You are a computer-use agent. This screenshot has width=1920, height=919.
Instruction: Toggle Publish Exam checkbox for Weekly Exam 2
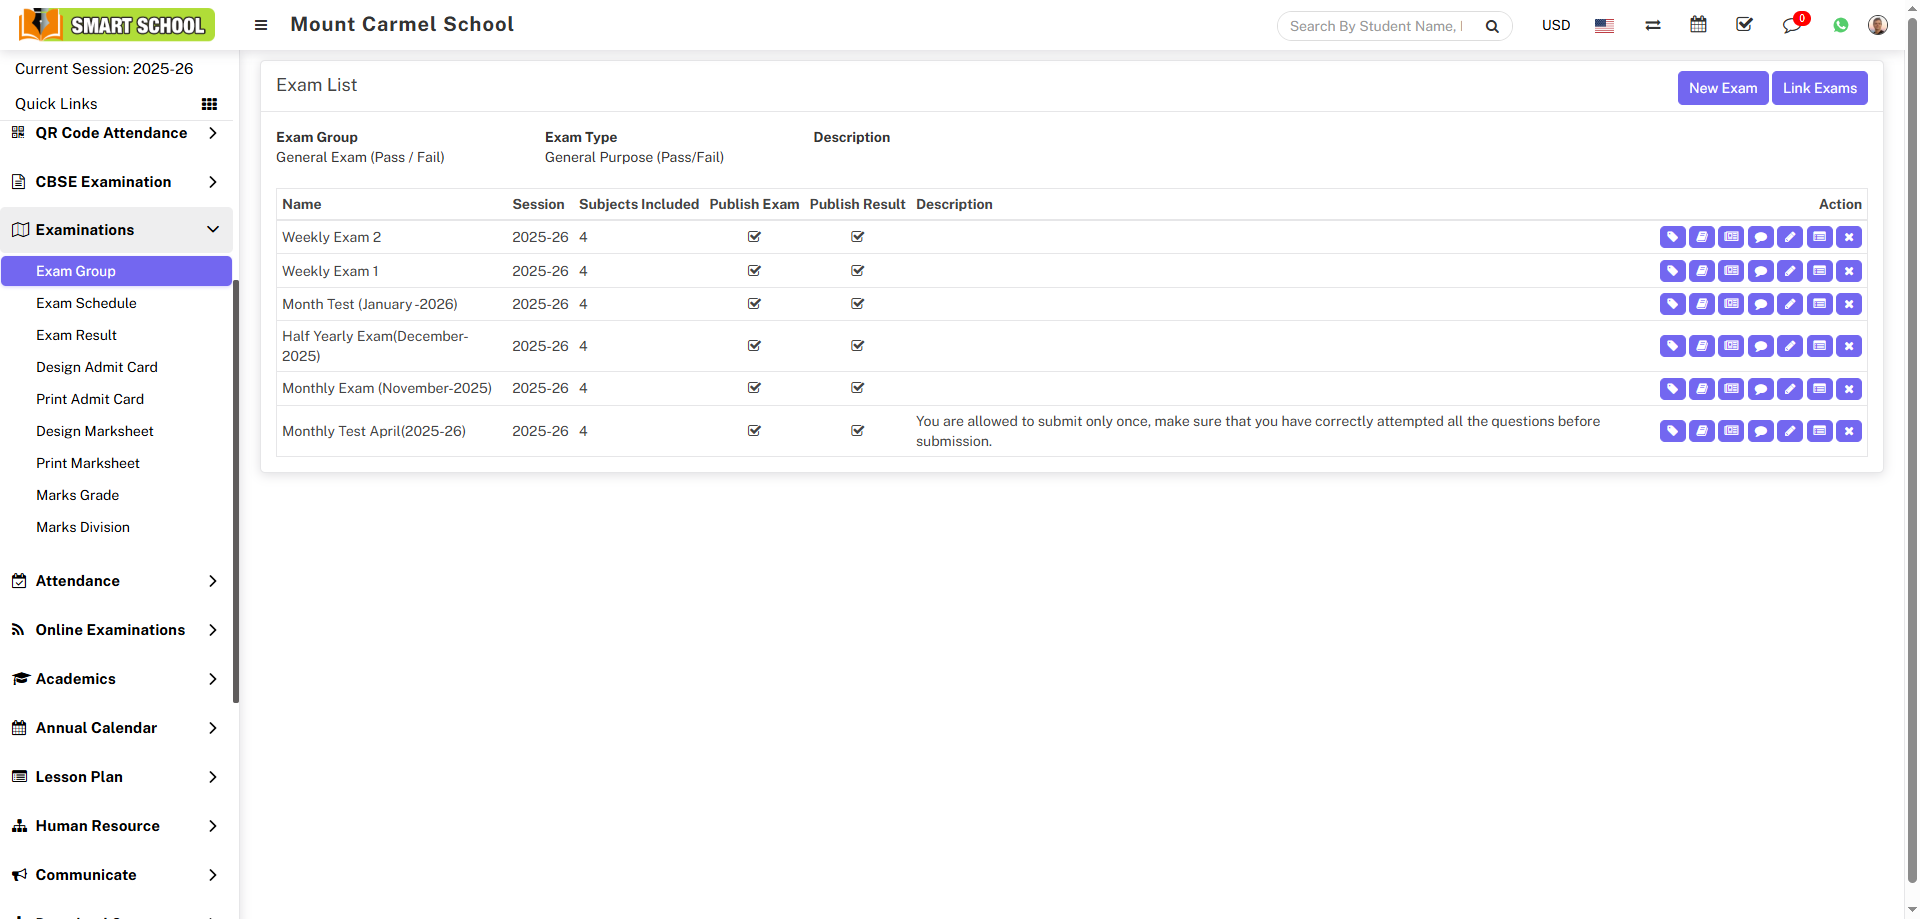coord(754,237)
